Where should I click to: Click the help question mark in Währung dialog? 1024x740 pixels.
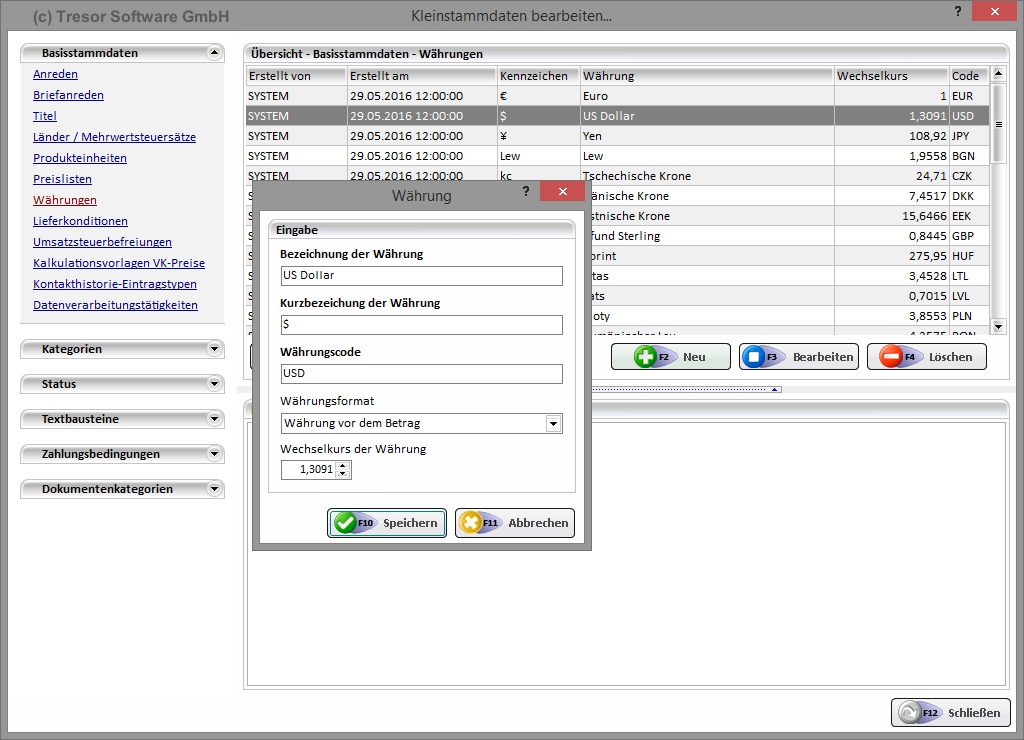click(526, 191)
